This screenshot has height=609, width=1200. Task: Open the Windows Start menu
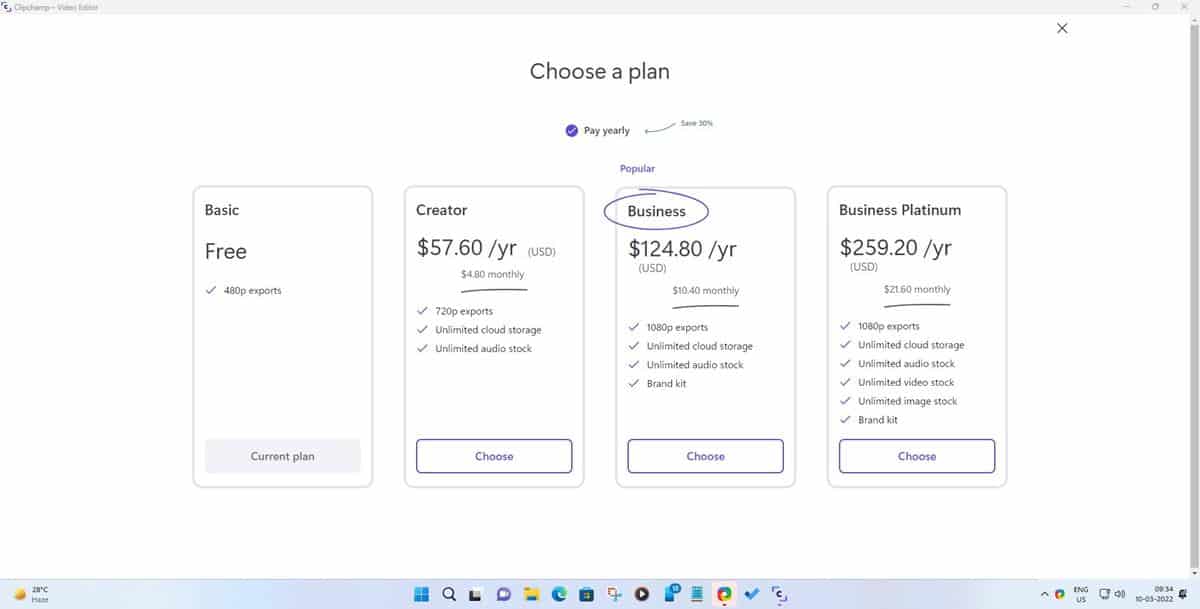pos(421,593)
